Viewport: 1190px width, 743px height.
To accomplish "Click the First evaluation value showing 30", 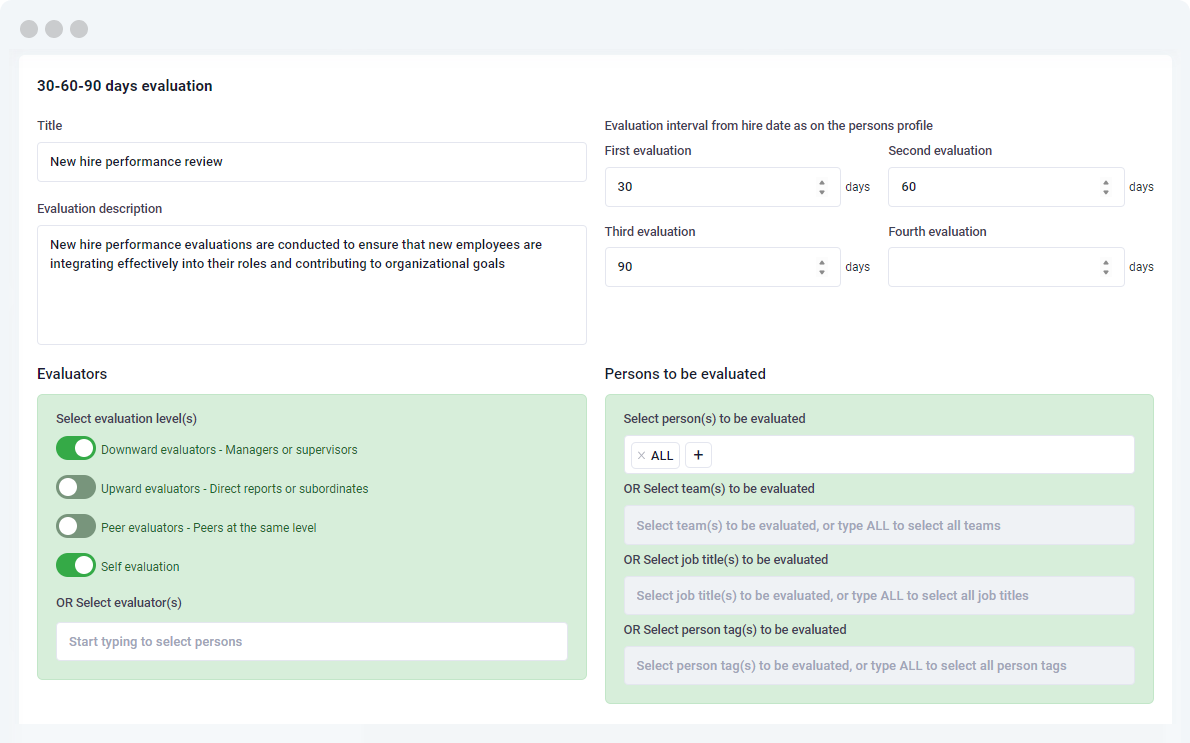I will [700, 186].
